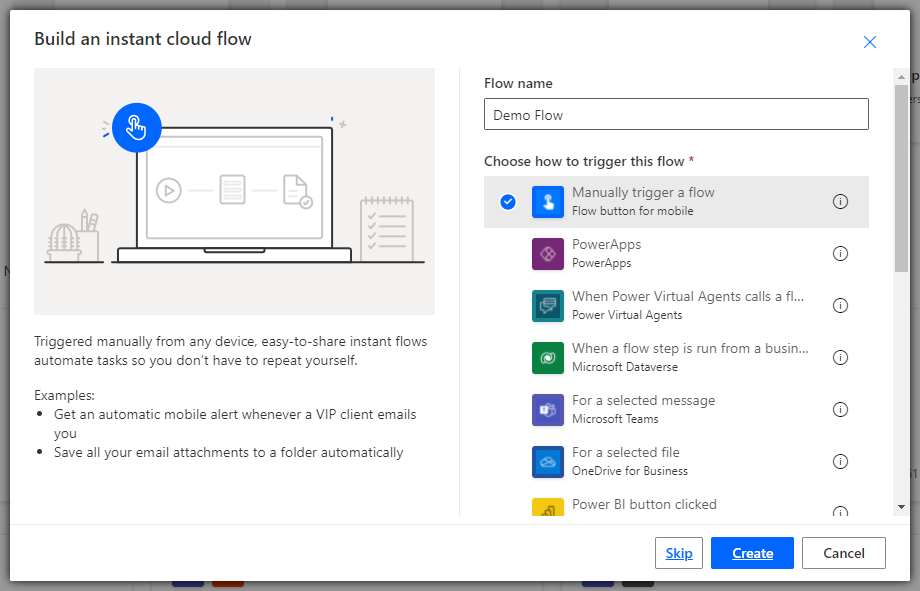Click the trigger list scrollbar down arrow
The height and width of the screenshot is (591, 920).
pyautogui.click(x=901, y=507)
